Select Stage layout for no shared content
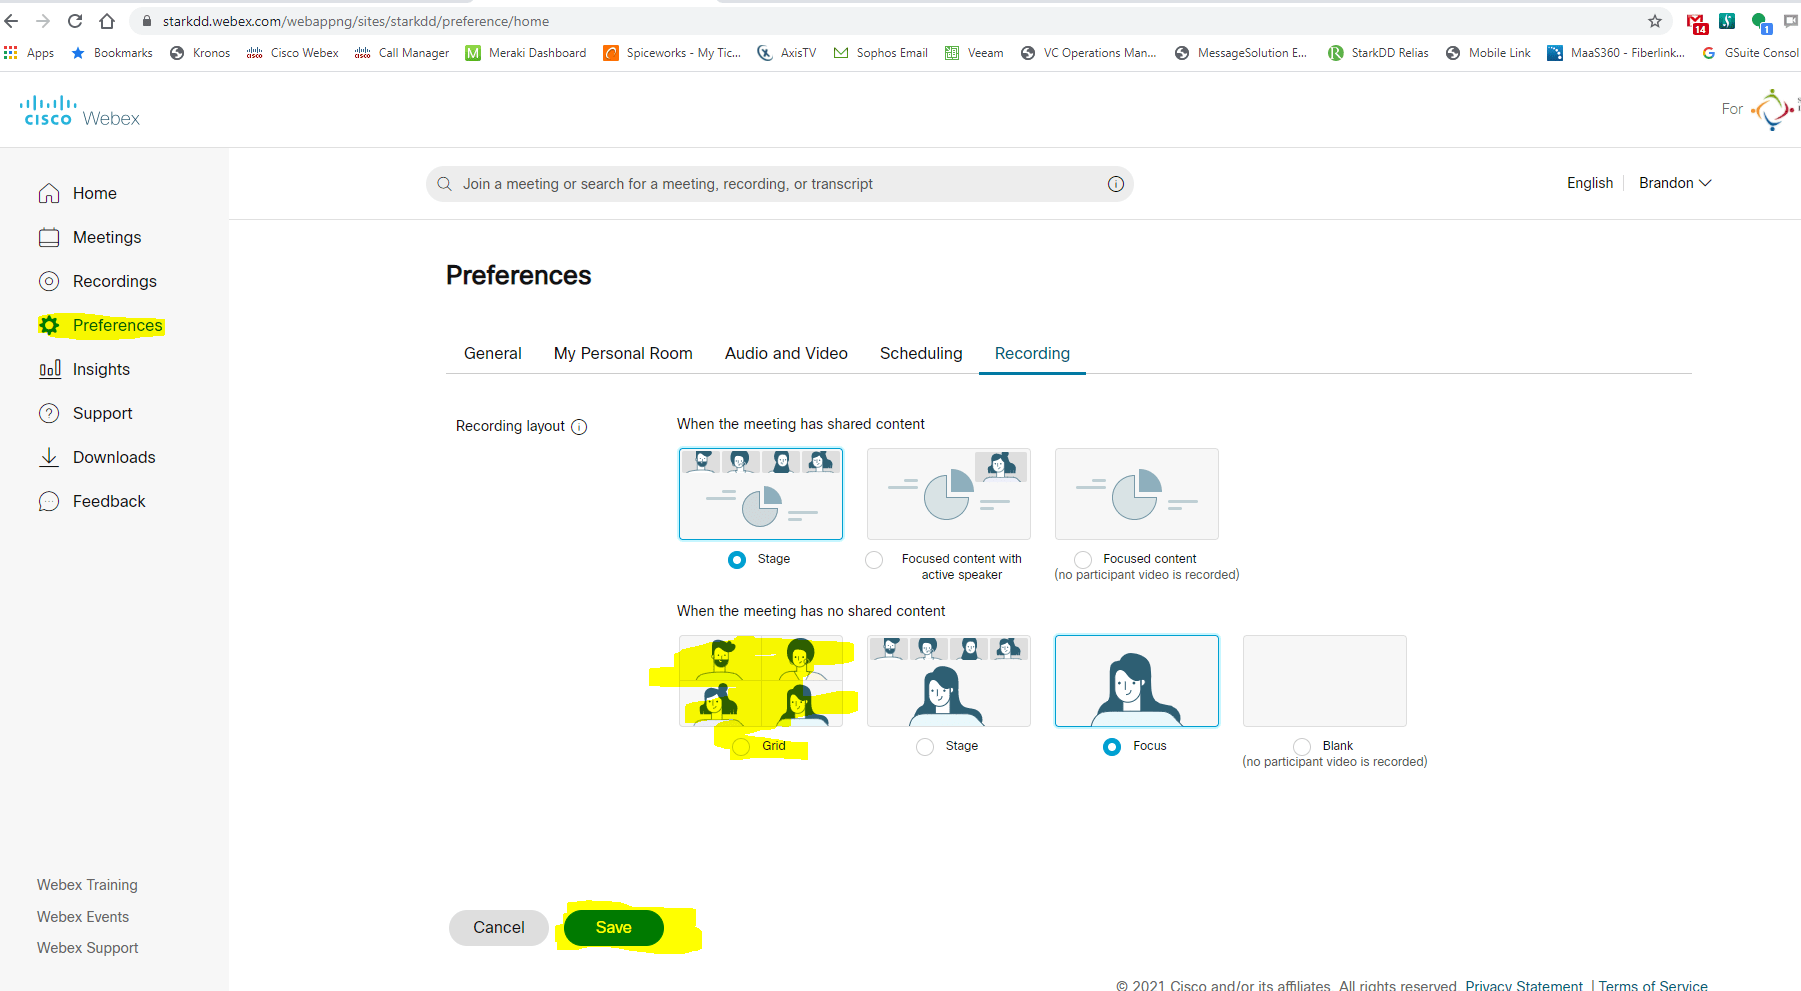 tap(925, 747)
